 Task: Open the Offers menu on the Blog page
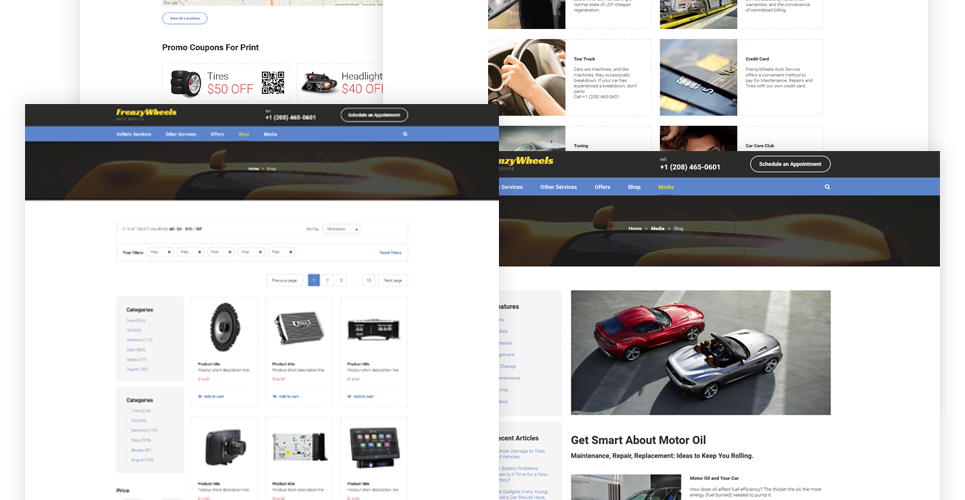[x=602, y=187]
